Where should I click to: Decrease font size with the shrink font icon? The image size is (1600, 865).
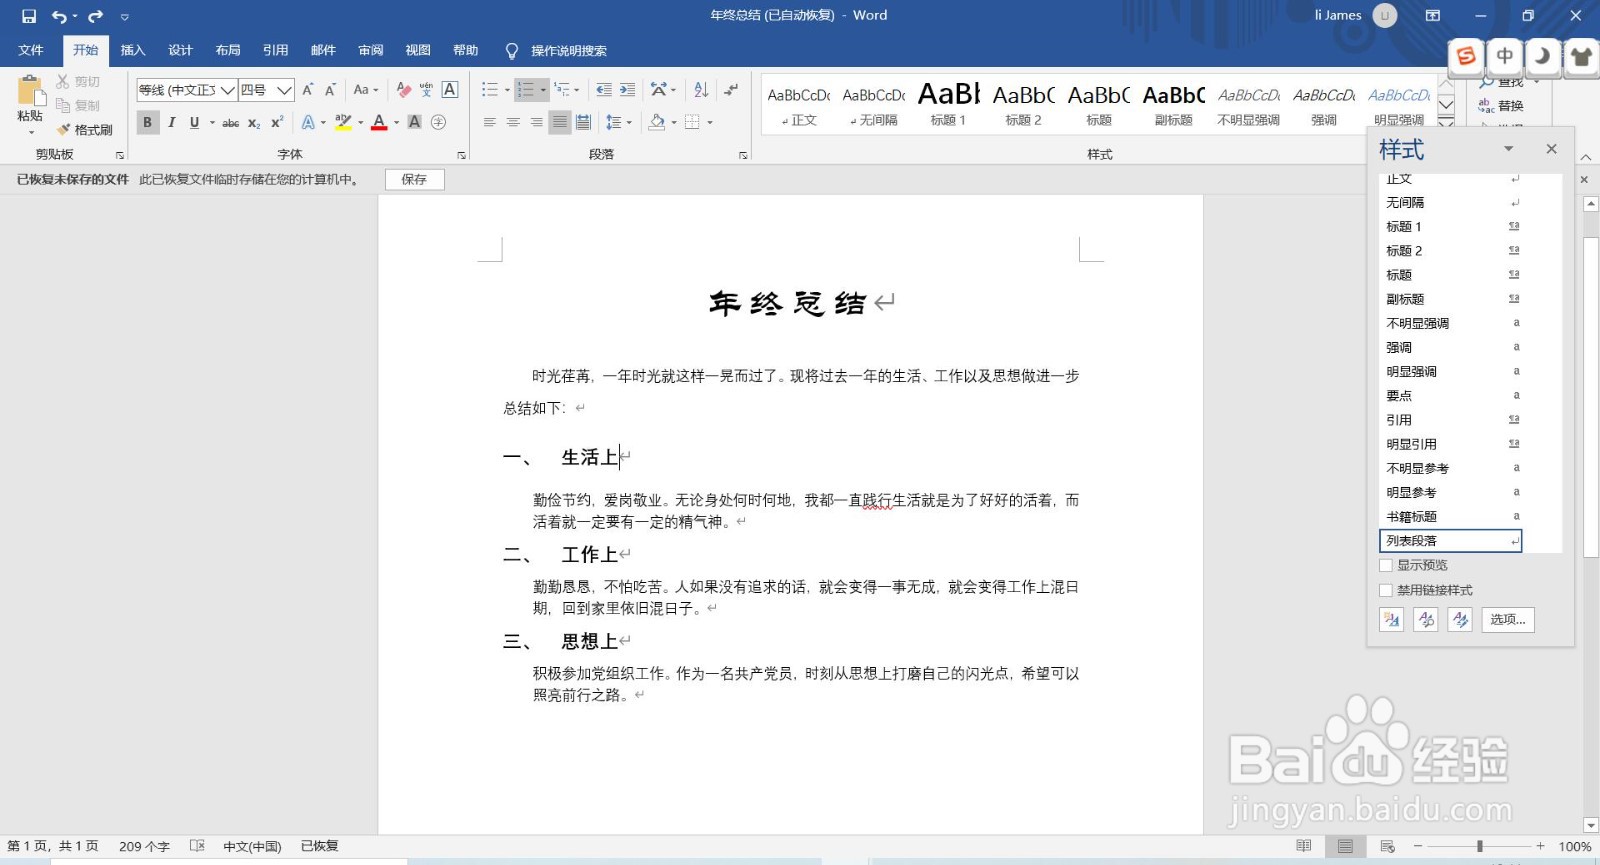coord(330,90)
